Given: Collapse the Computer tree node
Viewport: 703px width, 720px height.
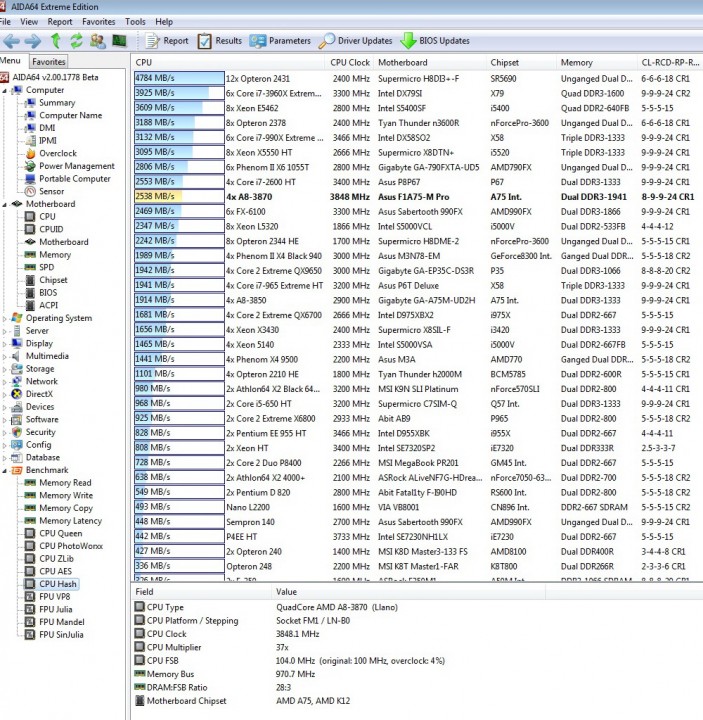Looking at the screenshot, I should pyautogui.click(x=5, y=90).
